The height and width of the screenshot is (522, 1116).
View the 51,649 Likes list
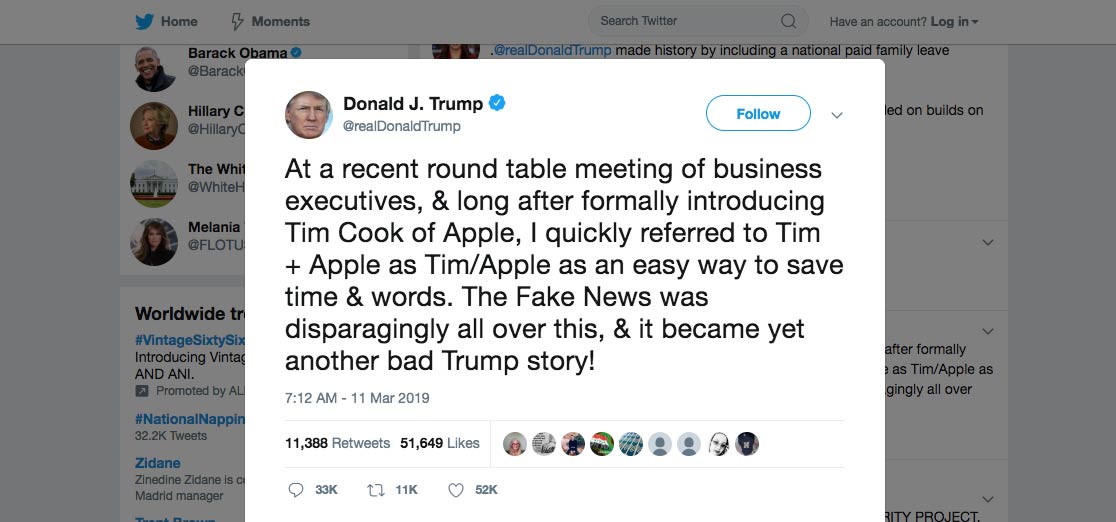pyautogui.click(x=440, y=443)
